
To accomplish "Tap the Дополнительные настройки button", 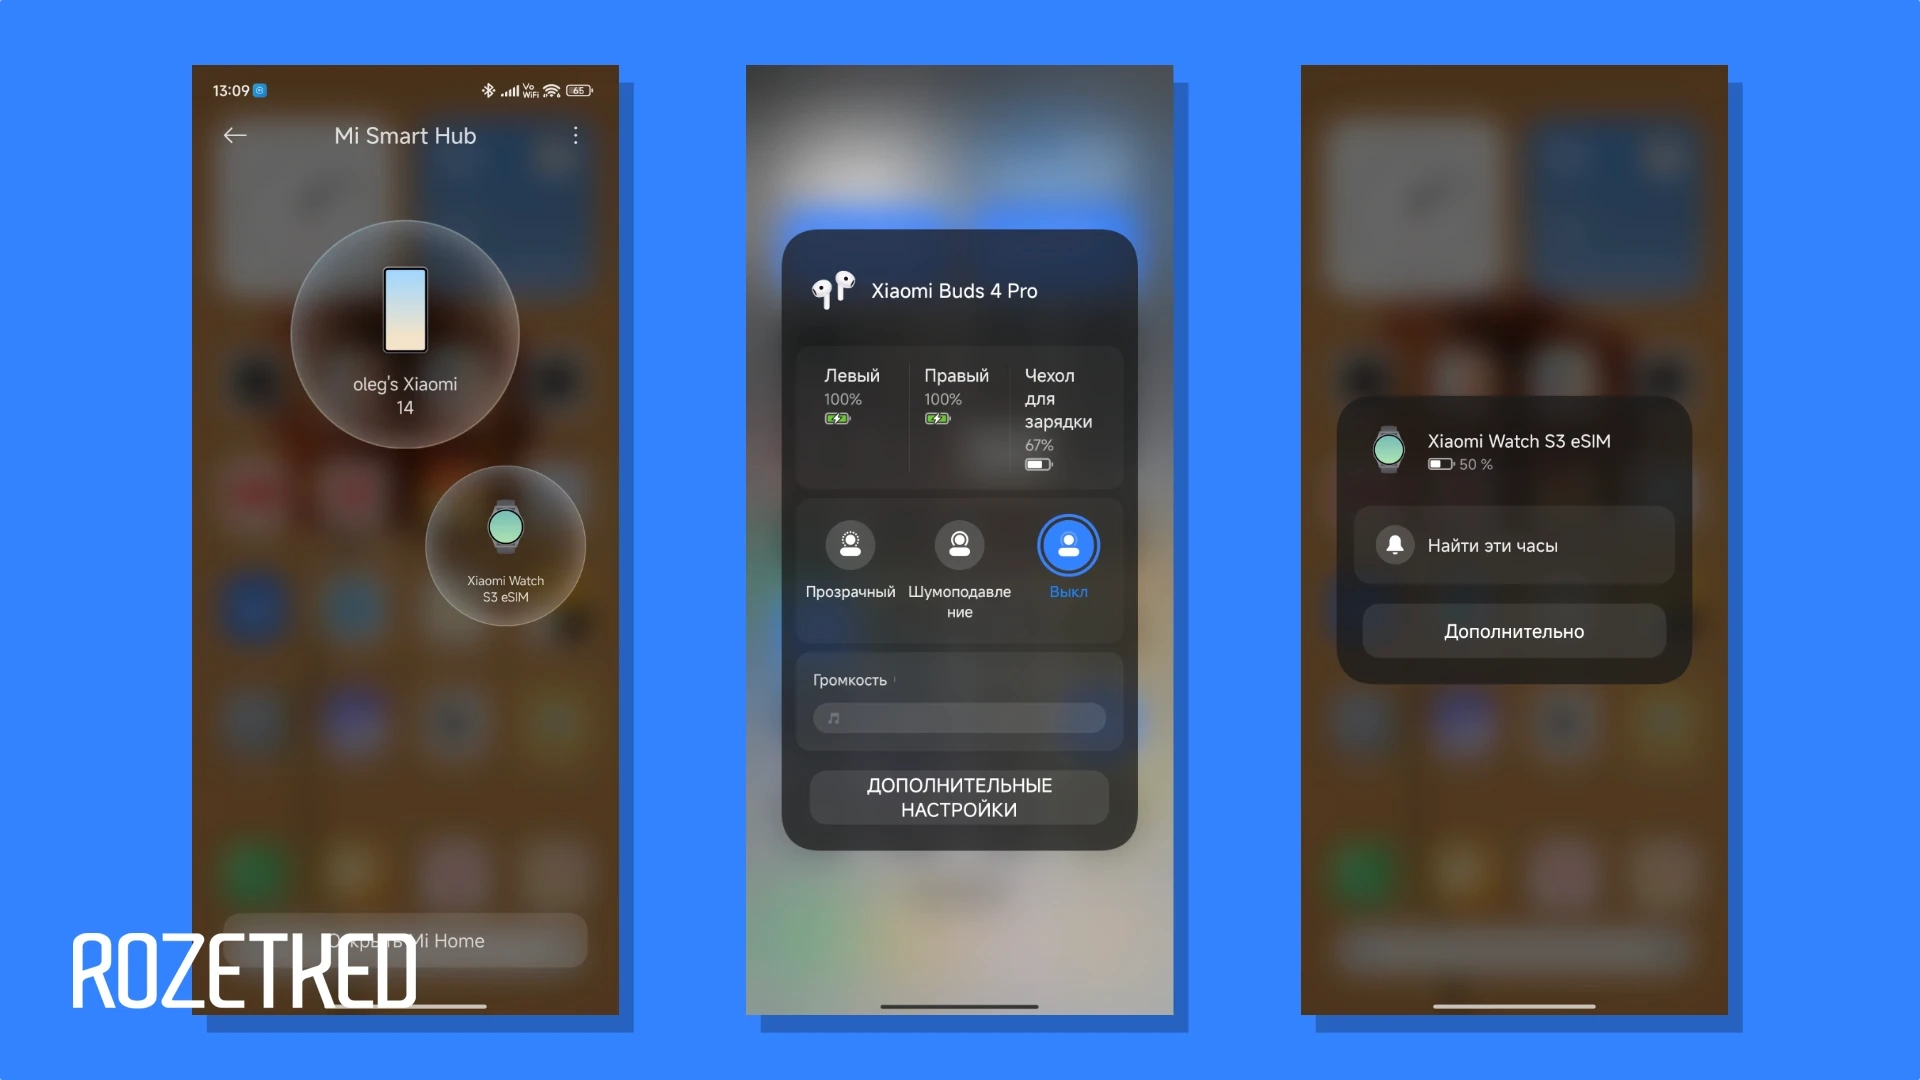I will click(959, 796).
